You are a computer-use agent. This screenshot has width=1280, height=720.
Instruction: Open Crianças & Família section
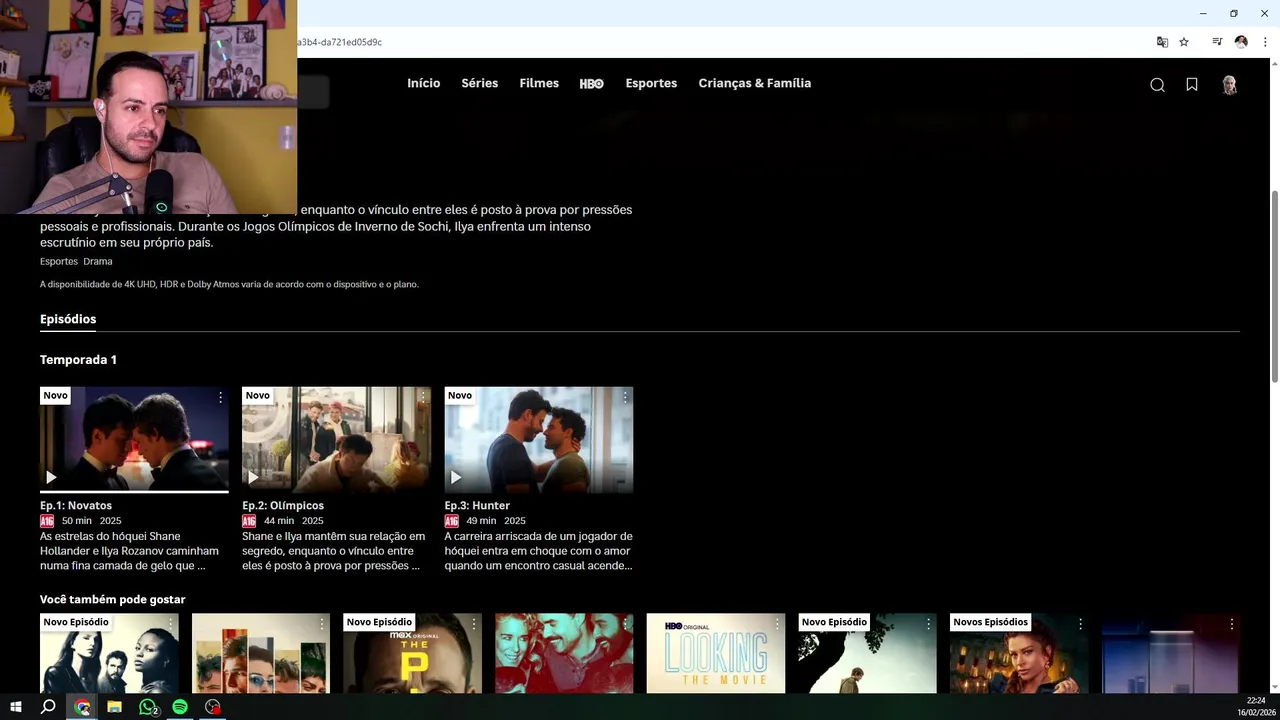pos(755,83)
